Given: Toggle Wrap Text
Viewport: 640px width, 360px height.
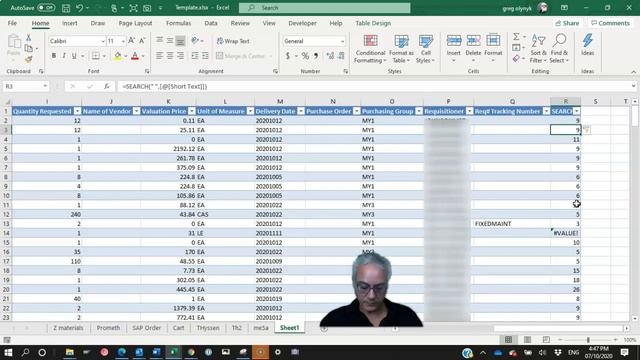Looking at the screenshot, I should (233, 41).
